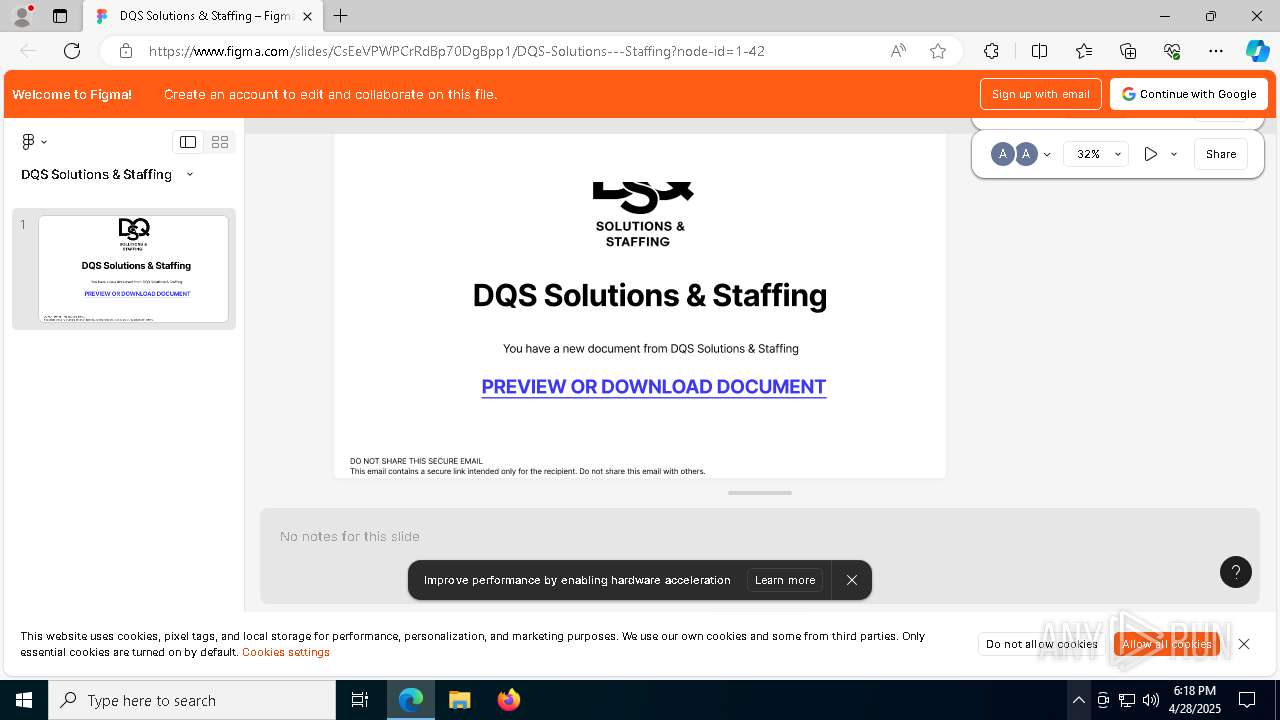Open PREVIEW OR DOWNLOAD DOCUMENT link
Image resolution: width=1280 pixels, height=720 pixels.
(654, 387)
